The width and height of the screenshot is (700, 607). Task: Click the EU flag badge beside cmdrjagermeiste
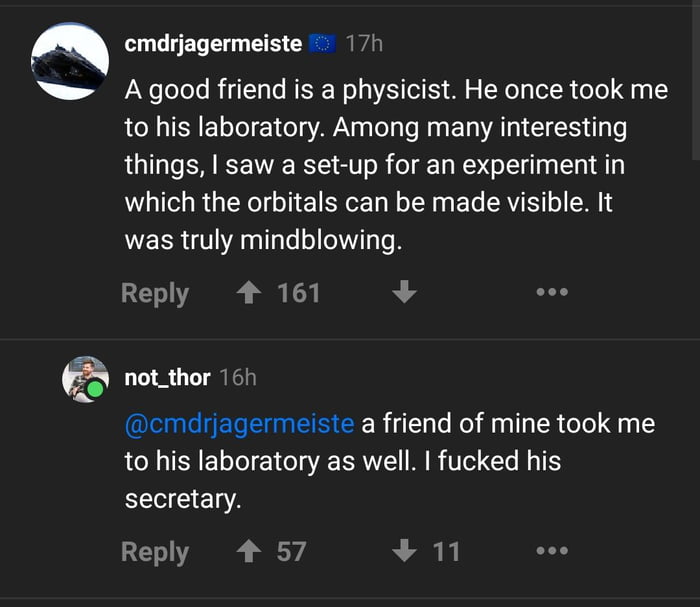tap(321, 43)
